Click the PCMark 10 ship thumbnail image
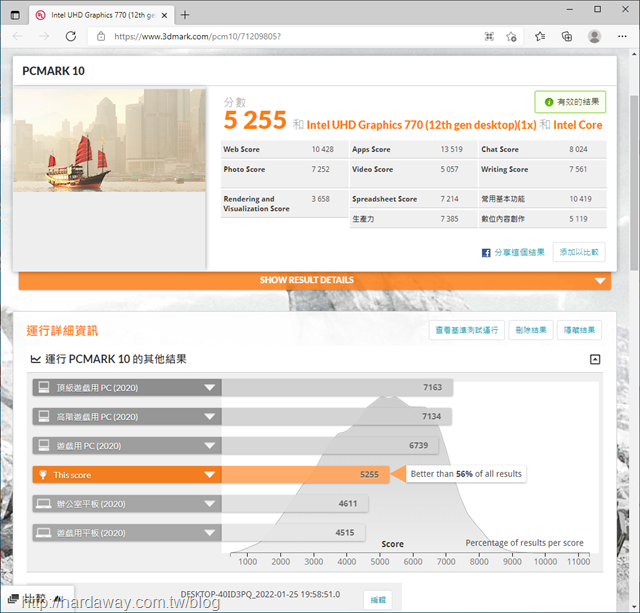640x613 pixels. [109, 140]
